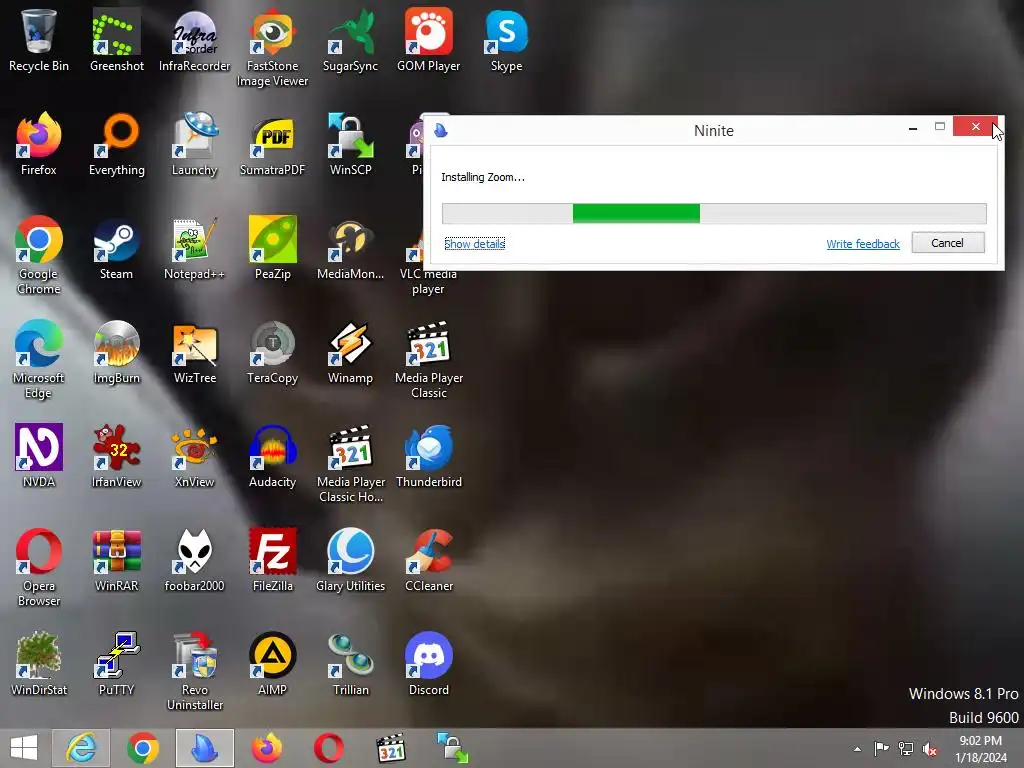Select the Glary Utilities desktop shortcut

click(x=351, y=560)
